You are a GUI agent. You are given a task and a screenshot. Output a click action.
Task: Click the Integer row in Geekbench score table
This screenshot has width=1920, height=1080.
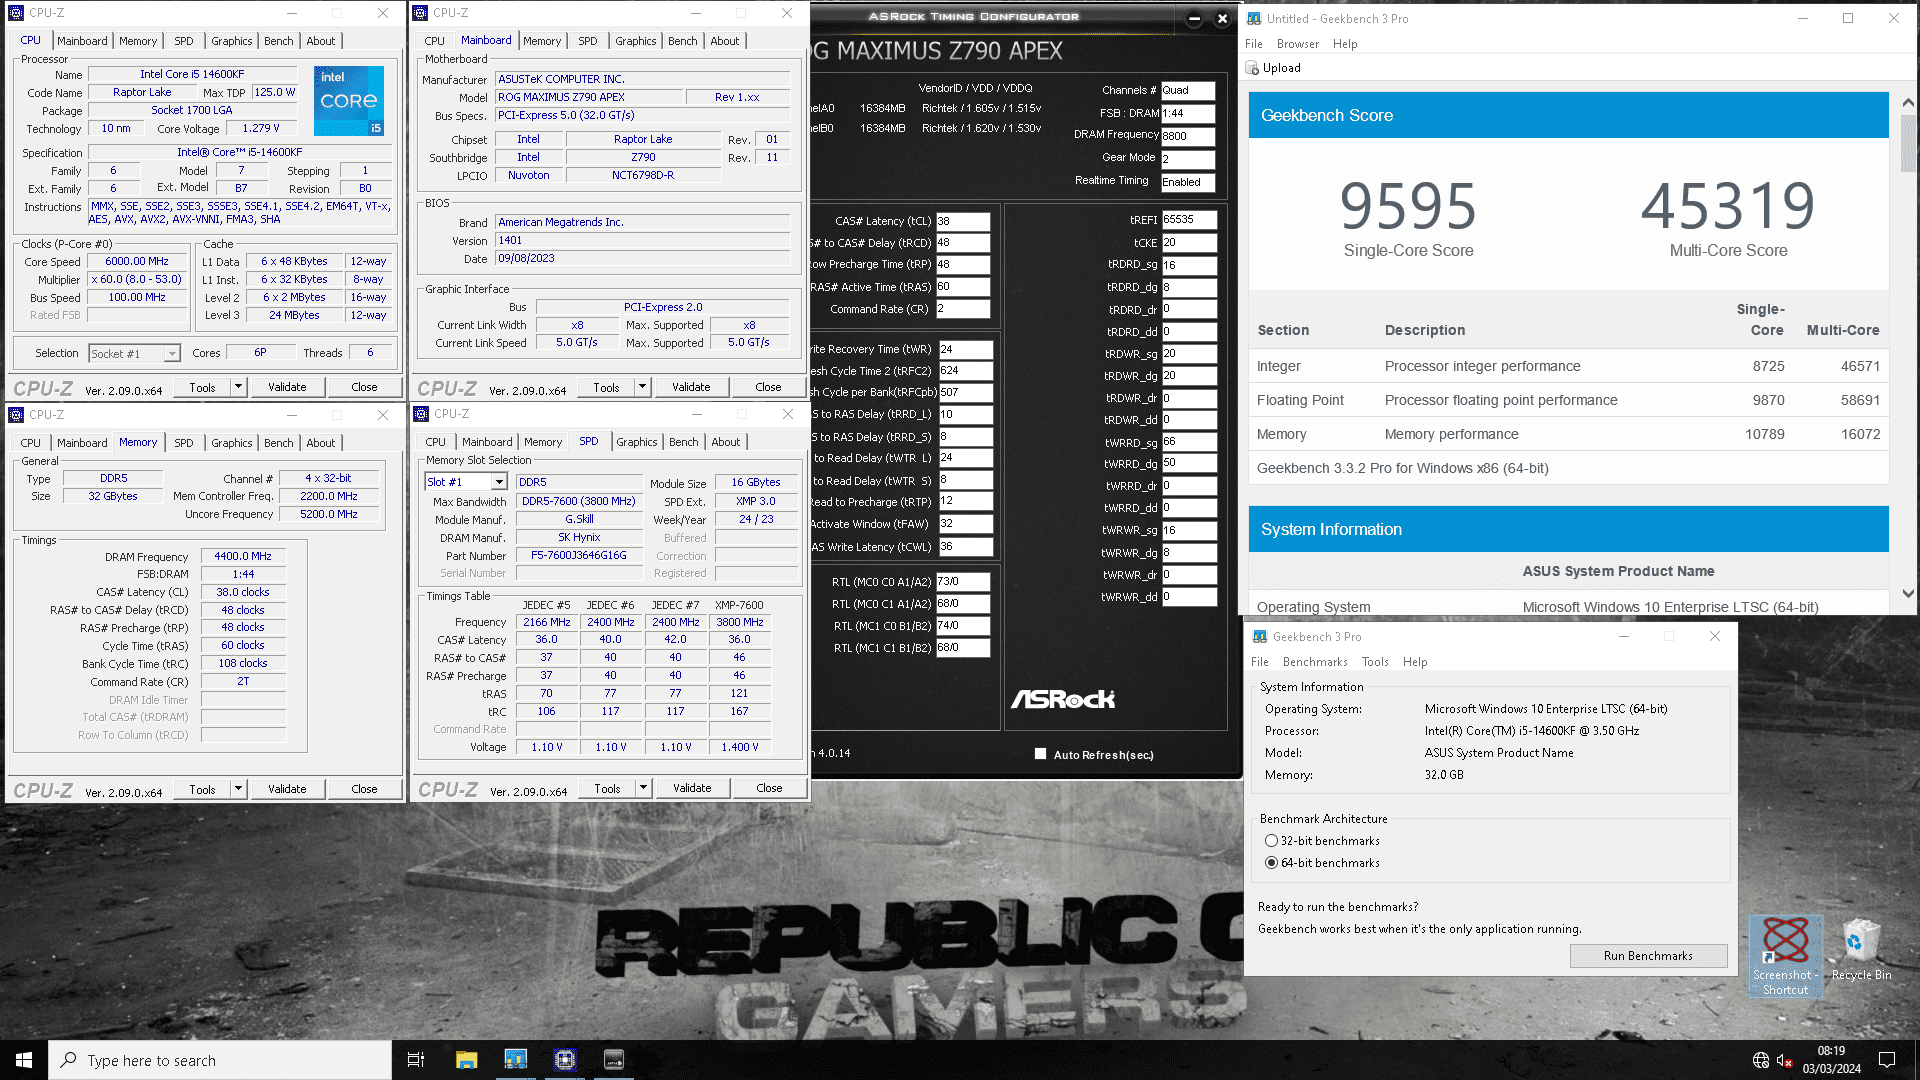click(1568, 366)
